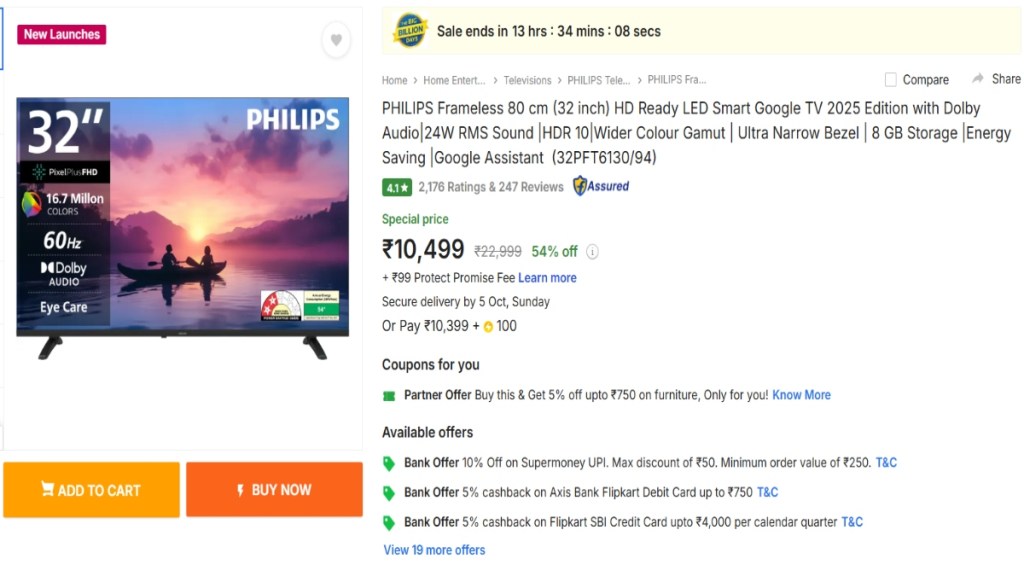
Task: Open T&C for Supermoney UPI offer
Action: [x=886, y=463]
